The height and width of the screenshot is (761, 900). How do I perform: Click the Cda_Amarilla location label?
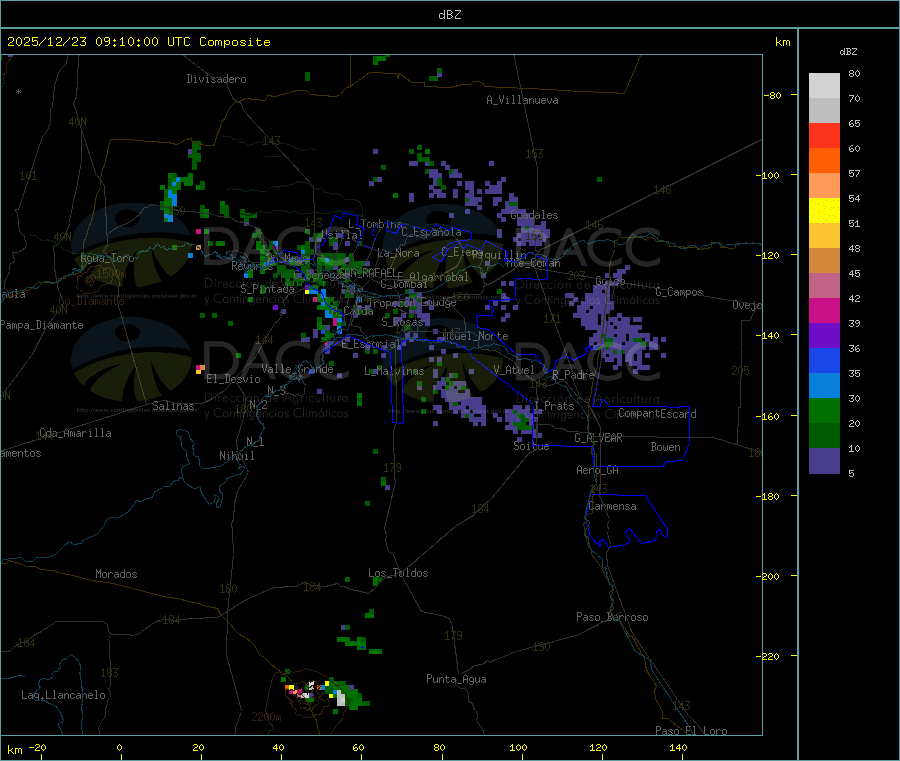[x=75, y=433]
